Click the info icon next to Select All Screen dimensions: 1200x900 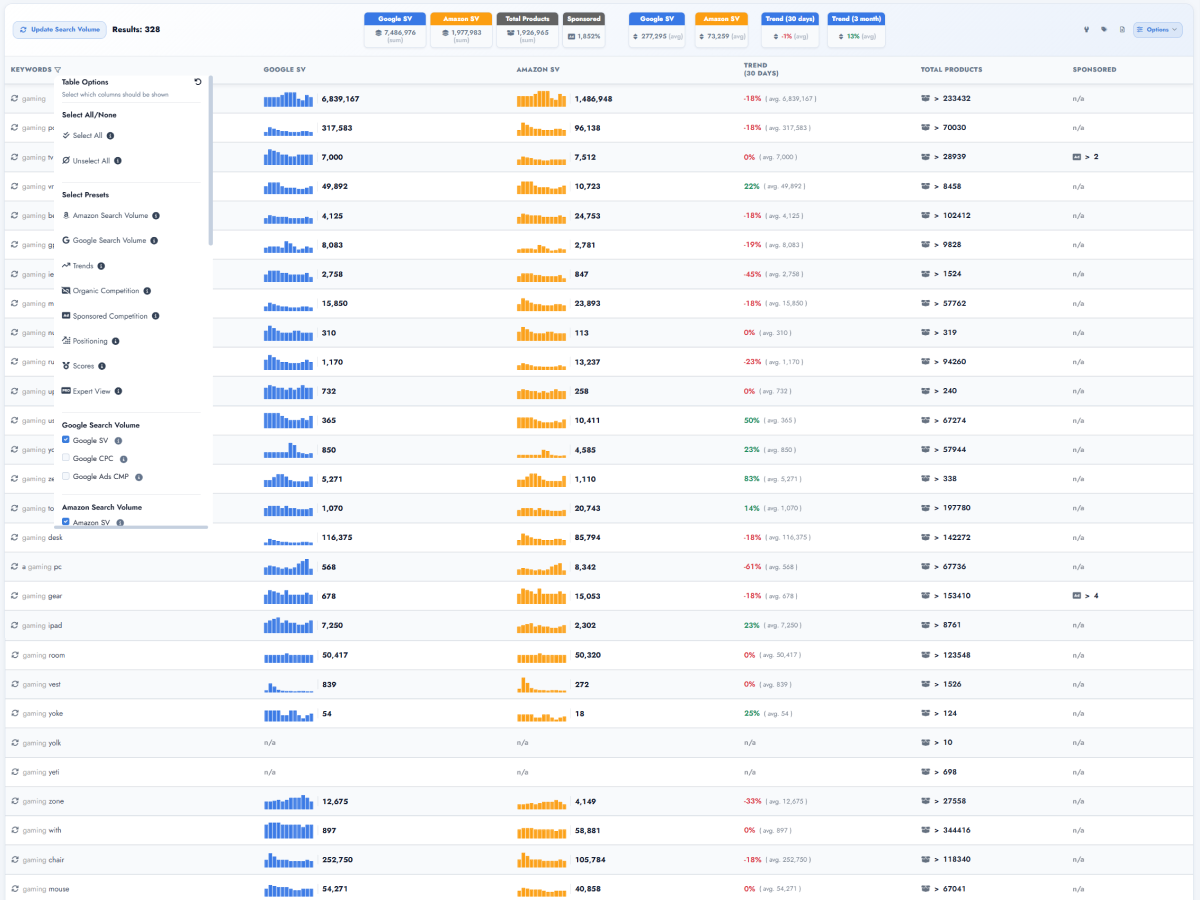[110, 135]
